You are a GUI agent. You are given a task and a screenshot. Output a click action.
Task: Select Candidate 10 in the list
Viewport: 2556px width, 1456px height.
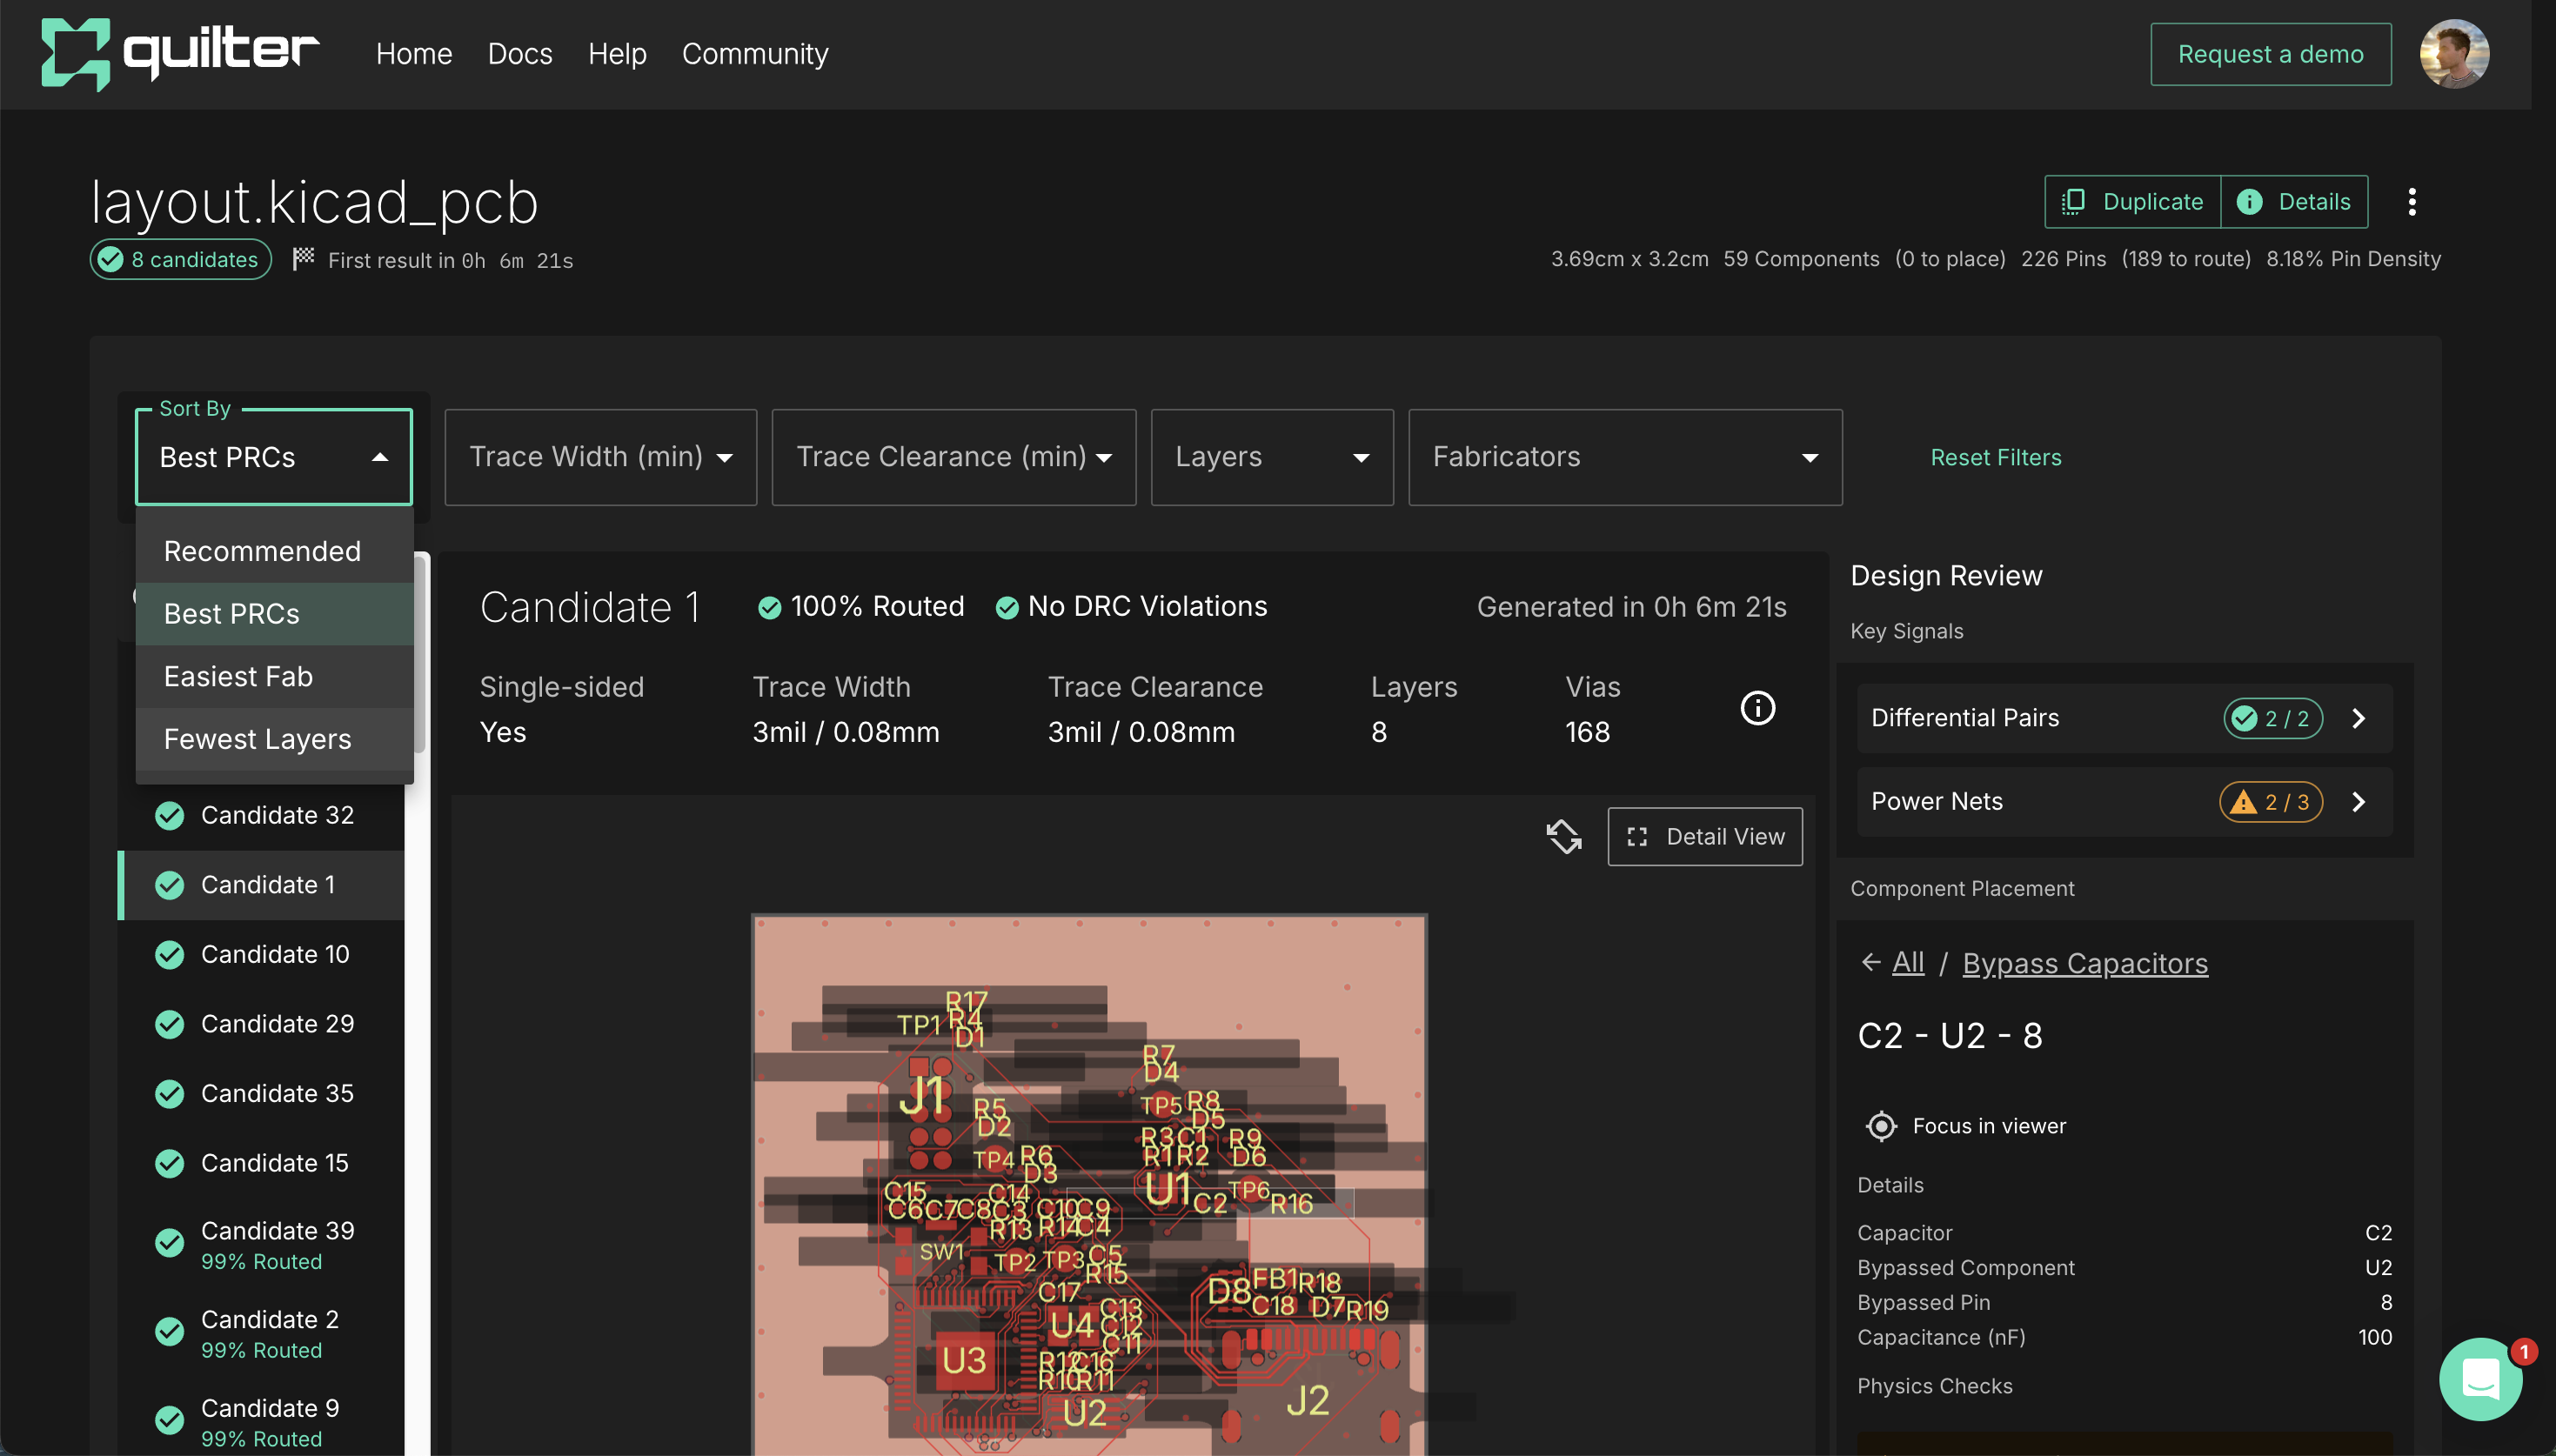point(274,954)
